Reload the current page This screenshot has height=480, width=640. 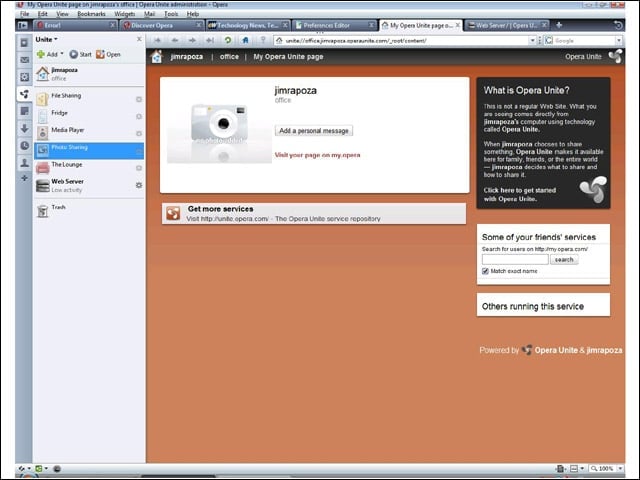click(228, 40)
